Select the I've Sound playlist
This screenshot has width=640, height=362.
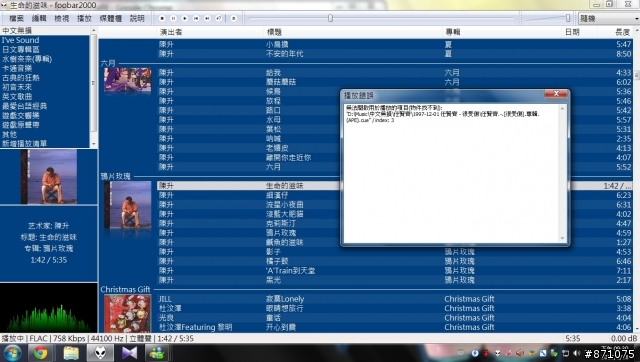[x=45, y=40]
